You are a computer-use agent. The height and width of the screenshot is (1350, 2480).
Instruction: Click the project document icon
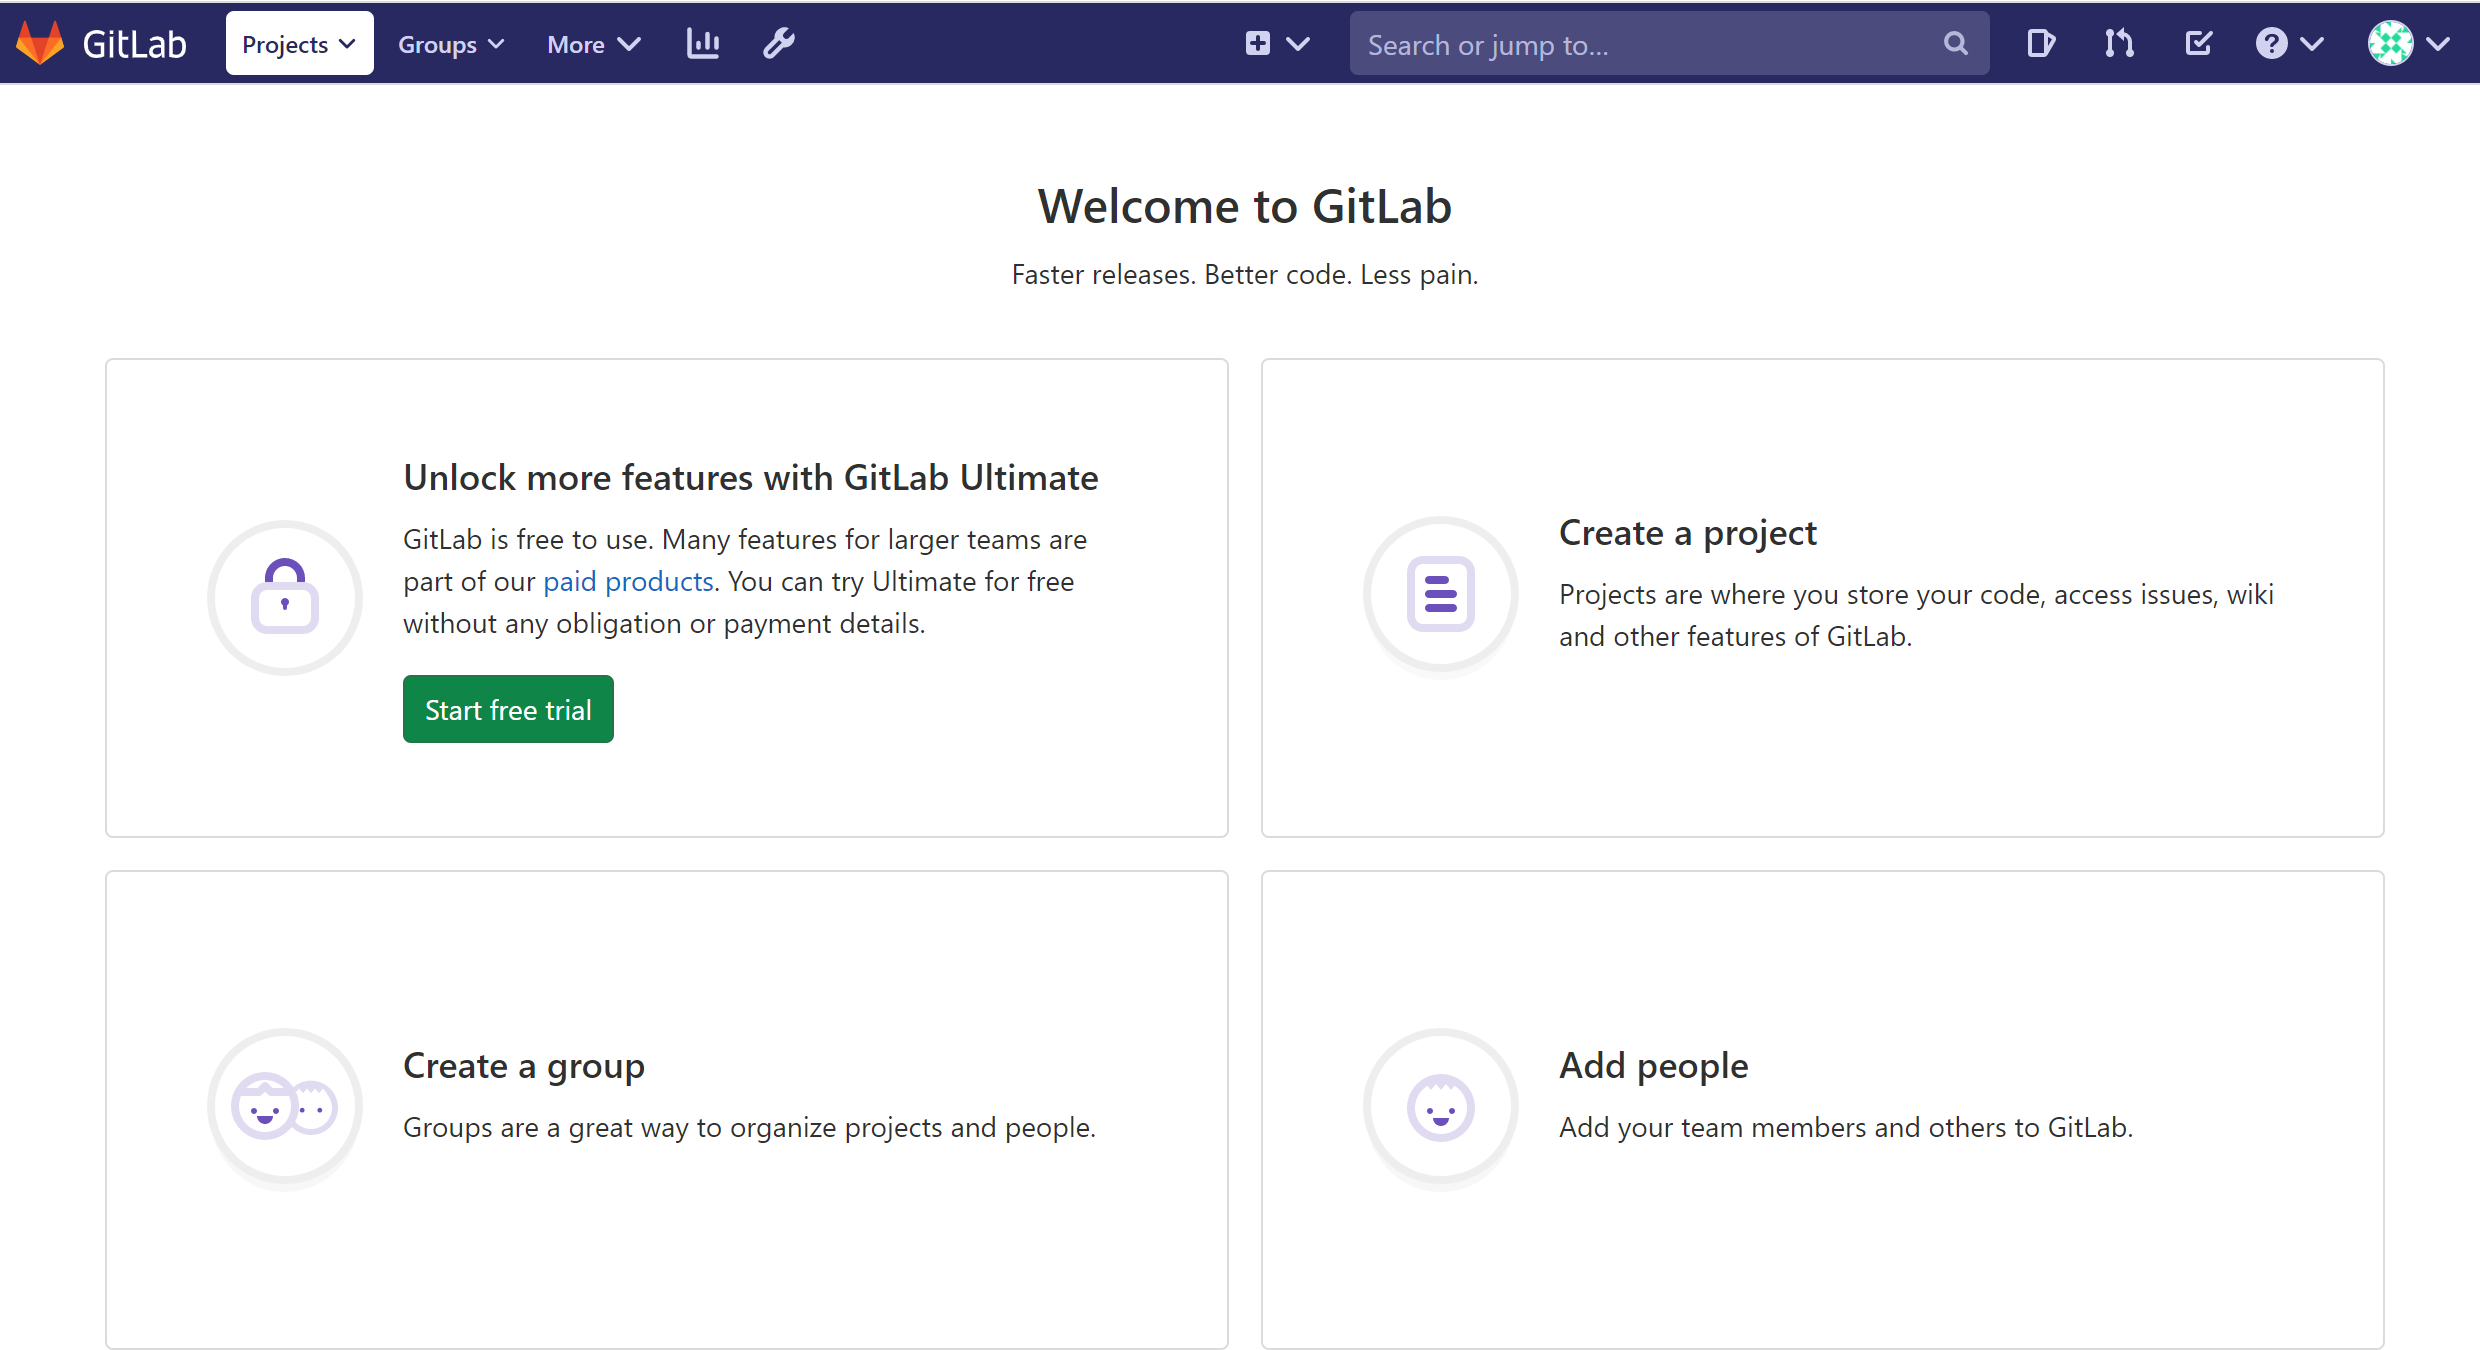click(1440, 595)
